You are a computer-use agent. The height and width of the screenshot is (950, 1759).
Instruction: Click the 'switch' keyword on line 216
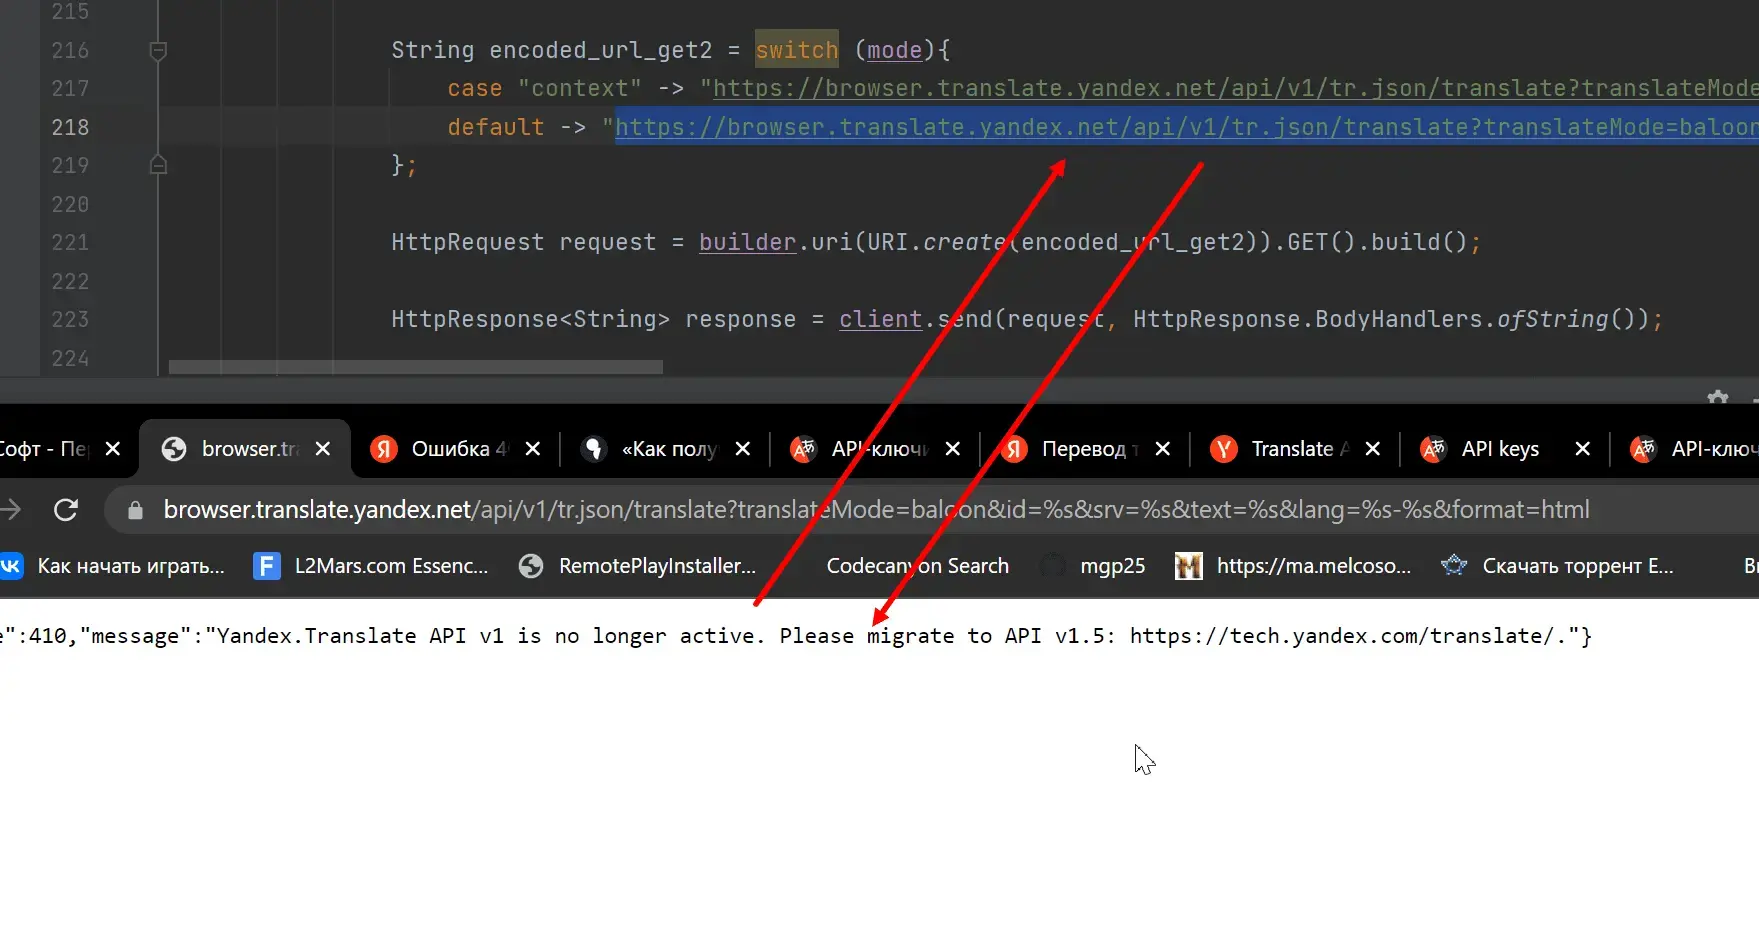[x=797, y=50]
